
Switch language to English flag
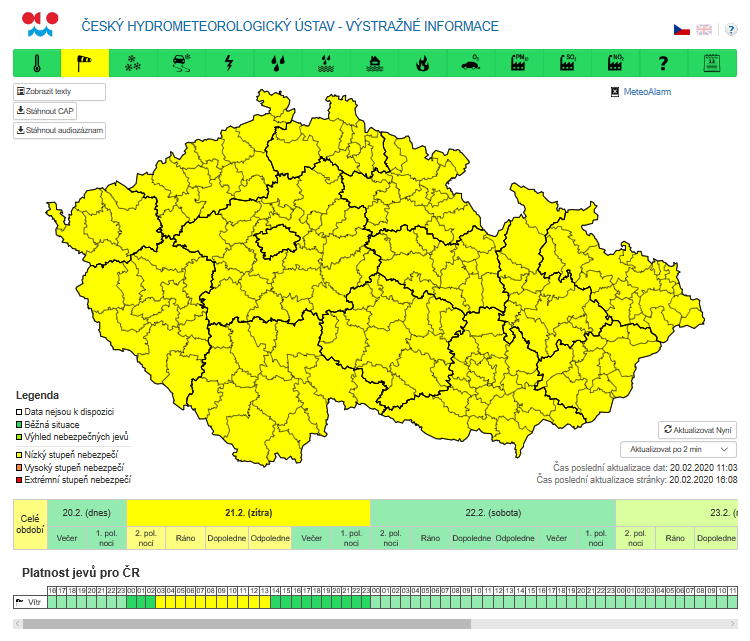pos(704,30)
